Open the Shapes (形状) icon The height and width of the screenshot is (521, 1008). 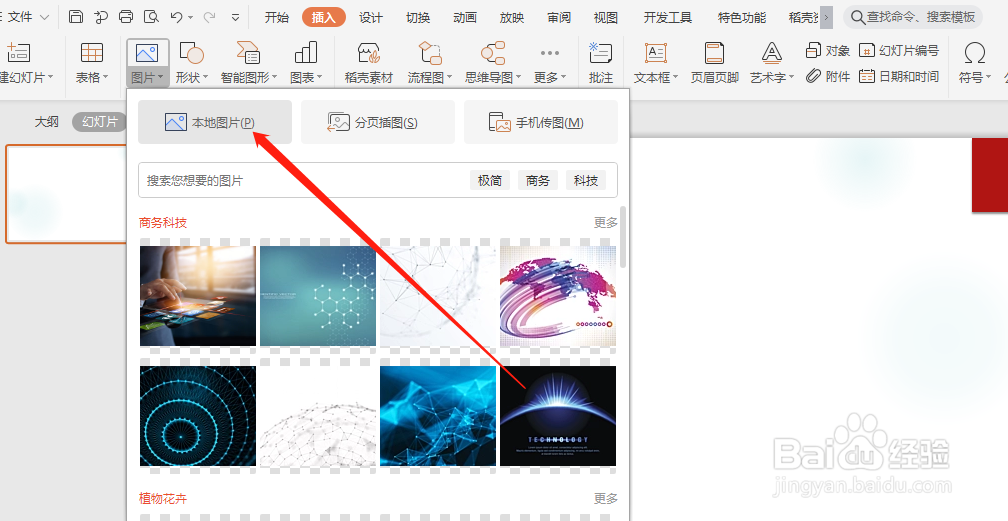tap(192, 53)
